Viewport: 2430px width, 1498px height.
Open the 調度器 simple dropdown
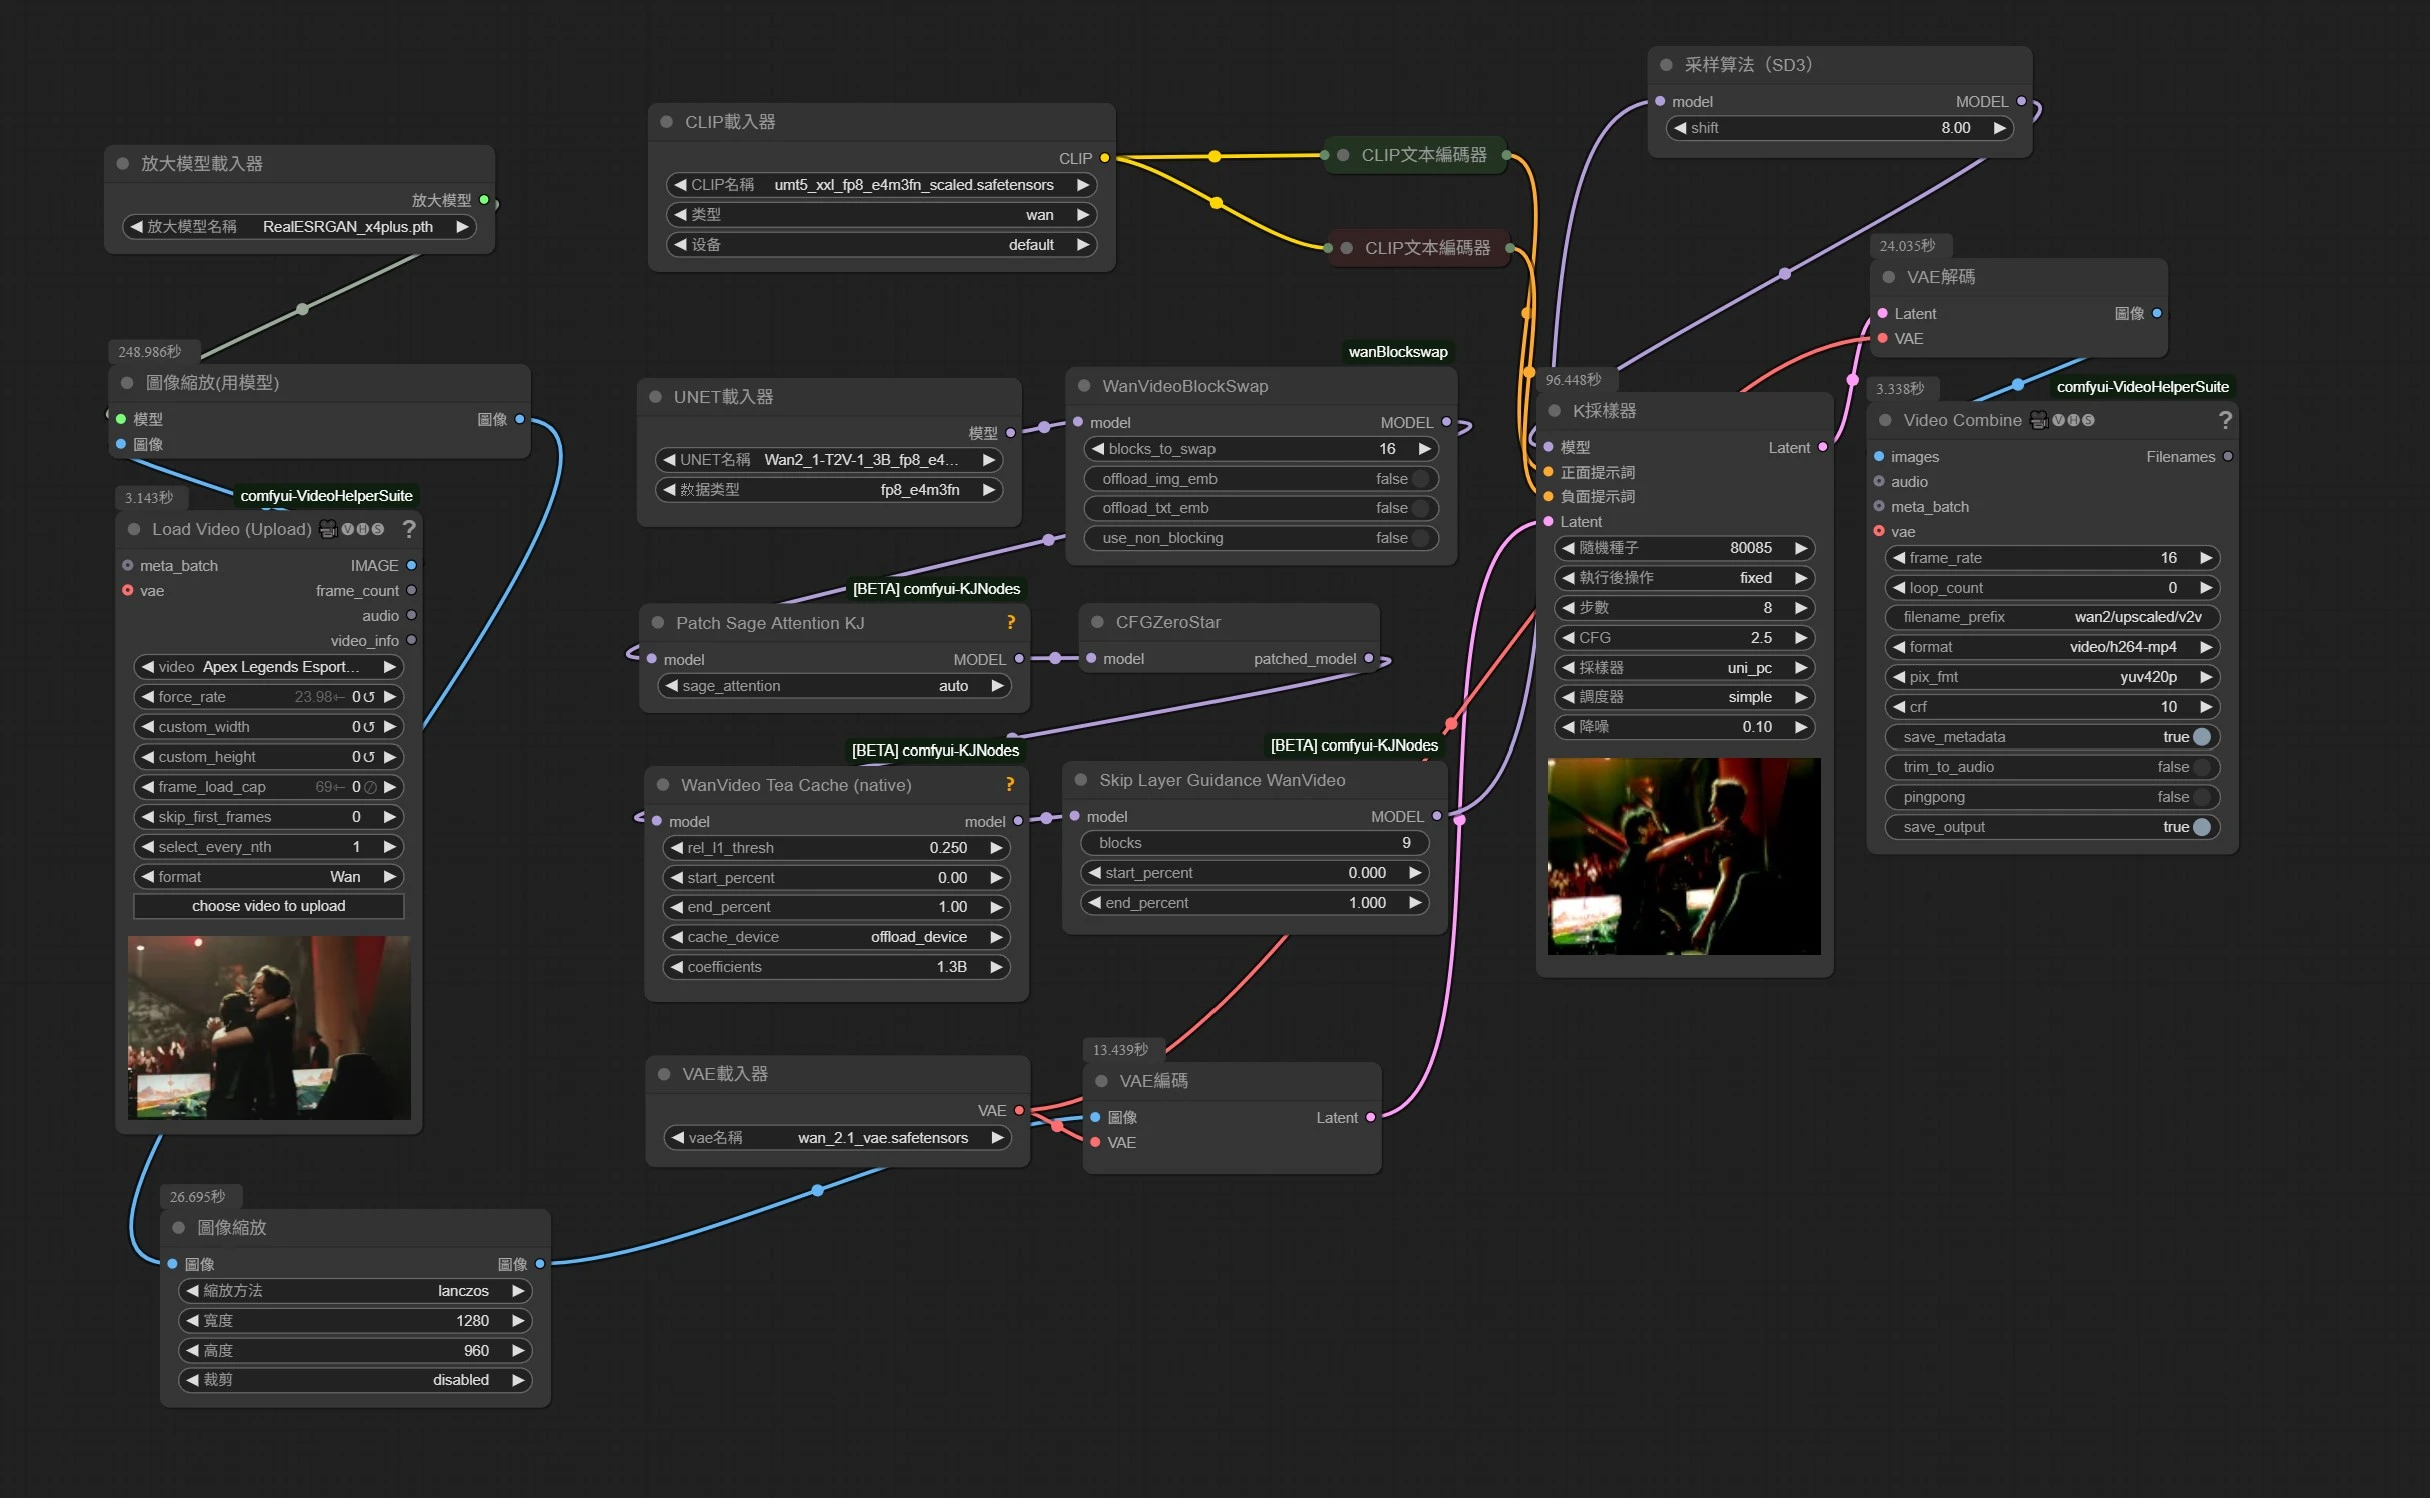pyautogui.click(x=1684, y=697)
